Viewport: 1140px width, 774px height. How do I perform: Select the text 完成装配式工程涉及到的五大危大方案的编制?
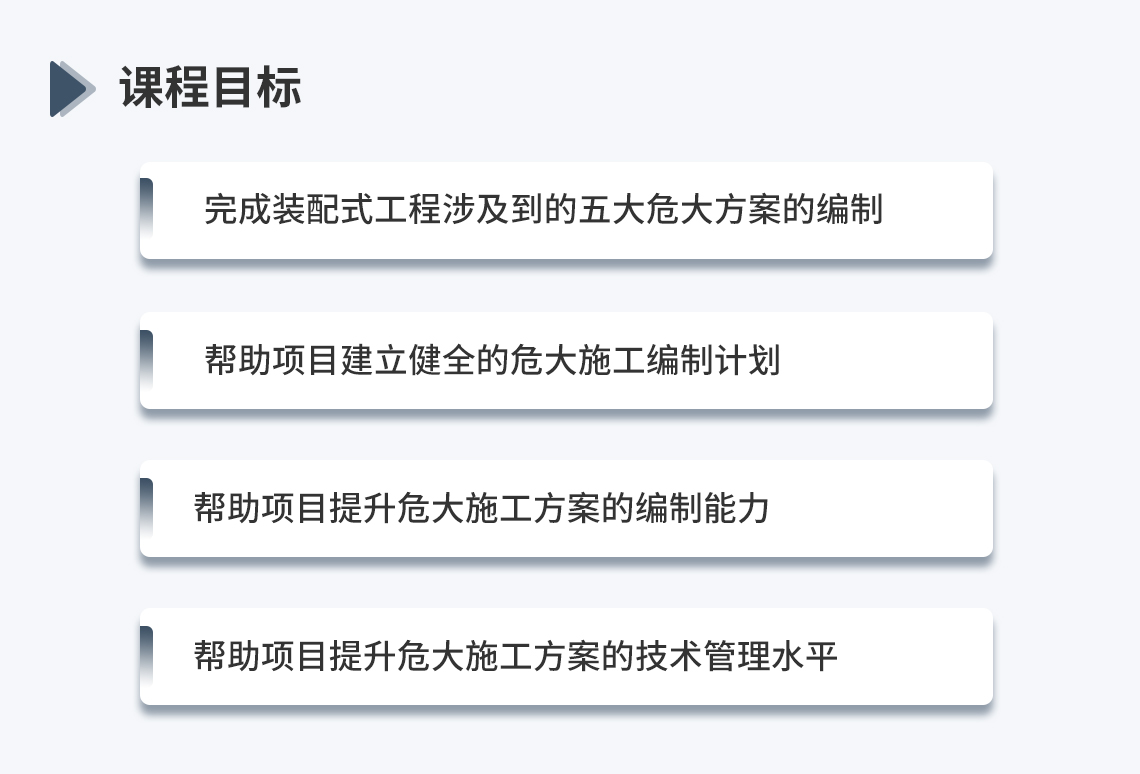[x=543, y=209]
